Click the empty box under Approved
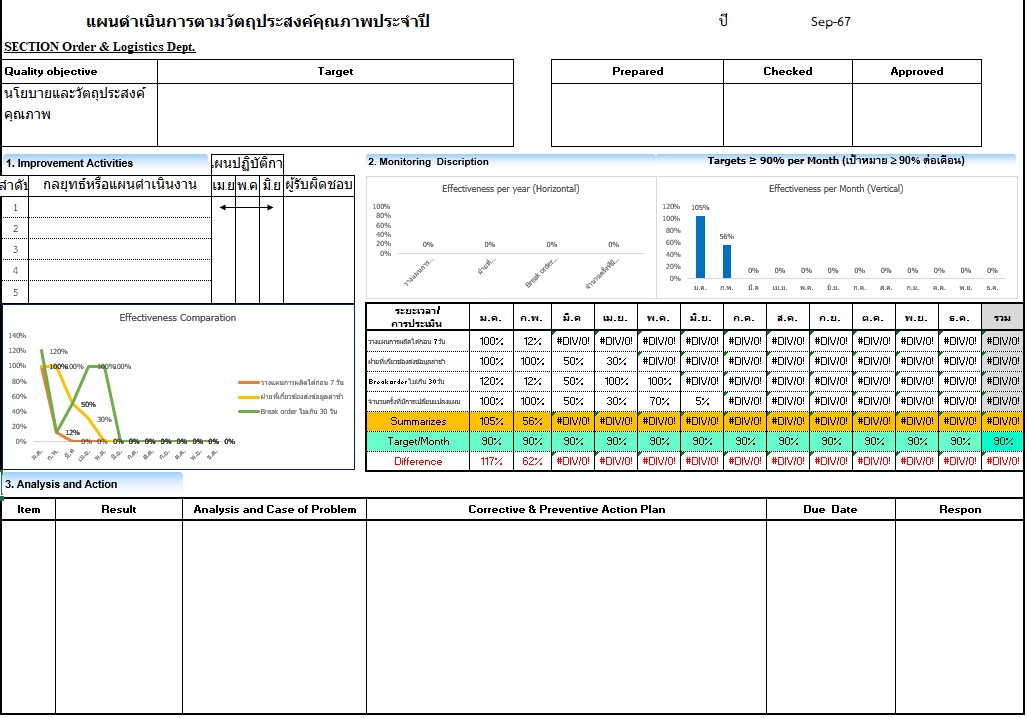 (916, 115)
